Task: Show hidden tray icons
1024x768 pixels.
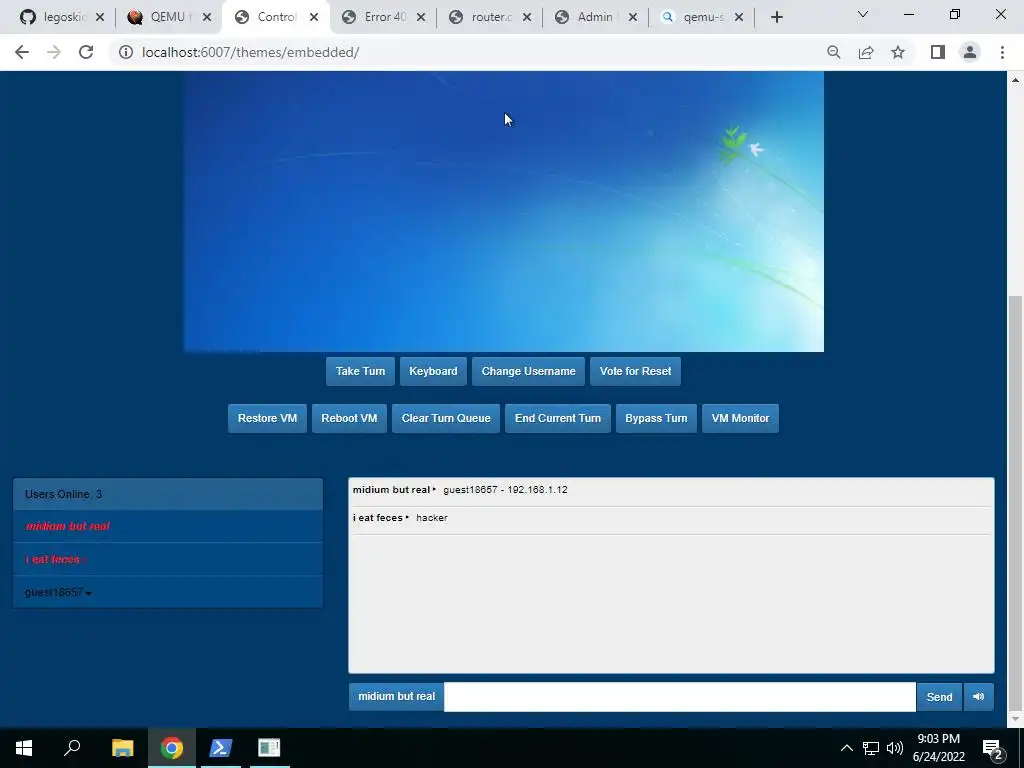Action: point(846,748)
